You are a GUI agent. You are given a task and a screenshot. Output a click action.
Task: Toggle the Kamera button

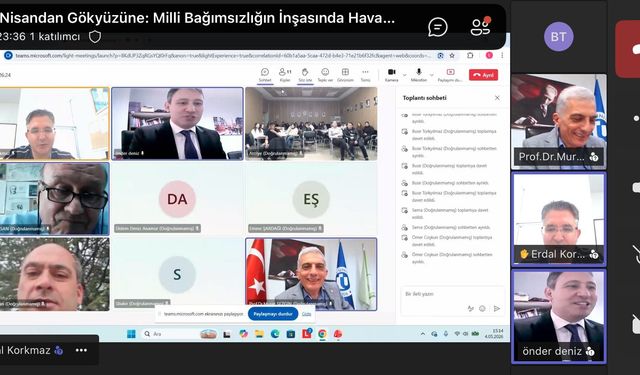(391, 75)
